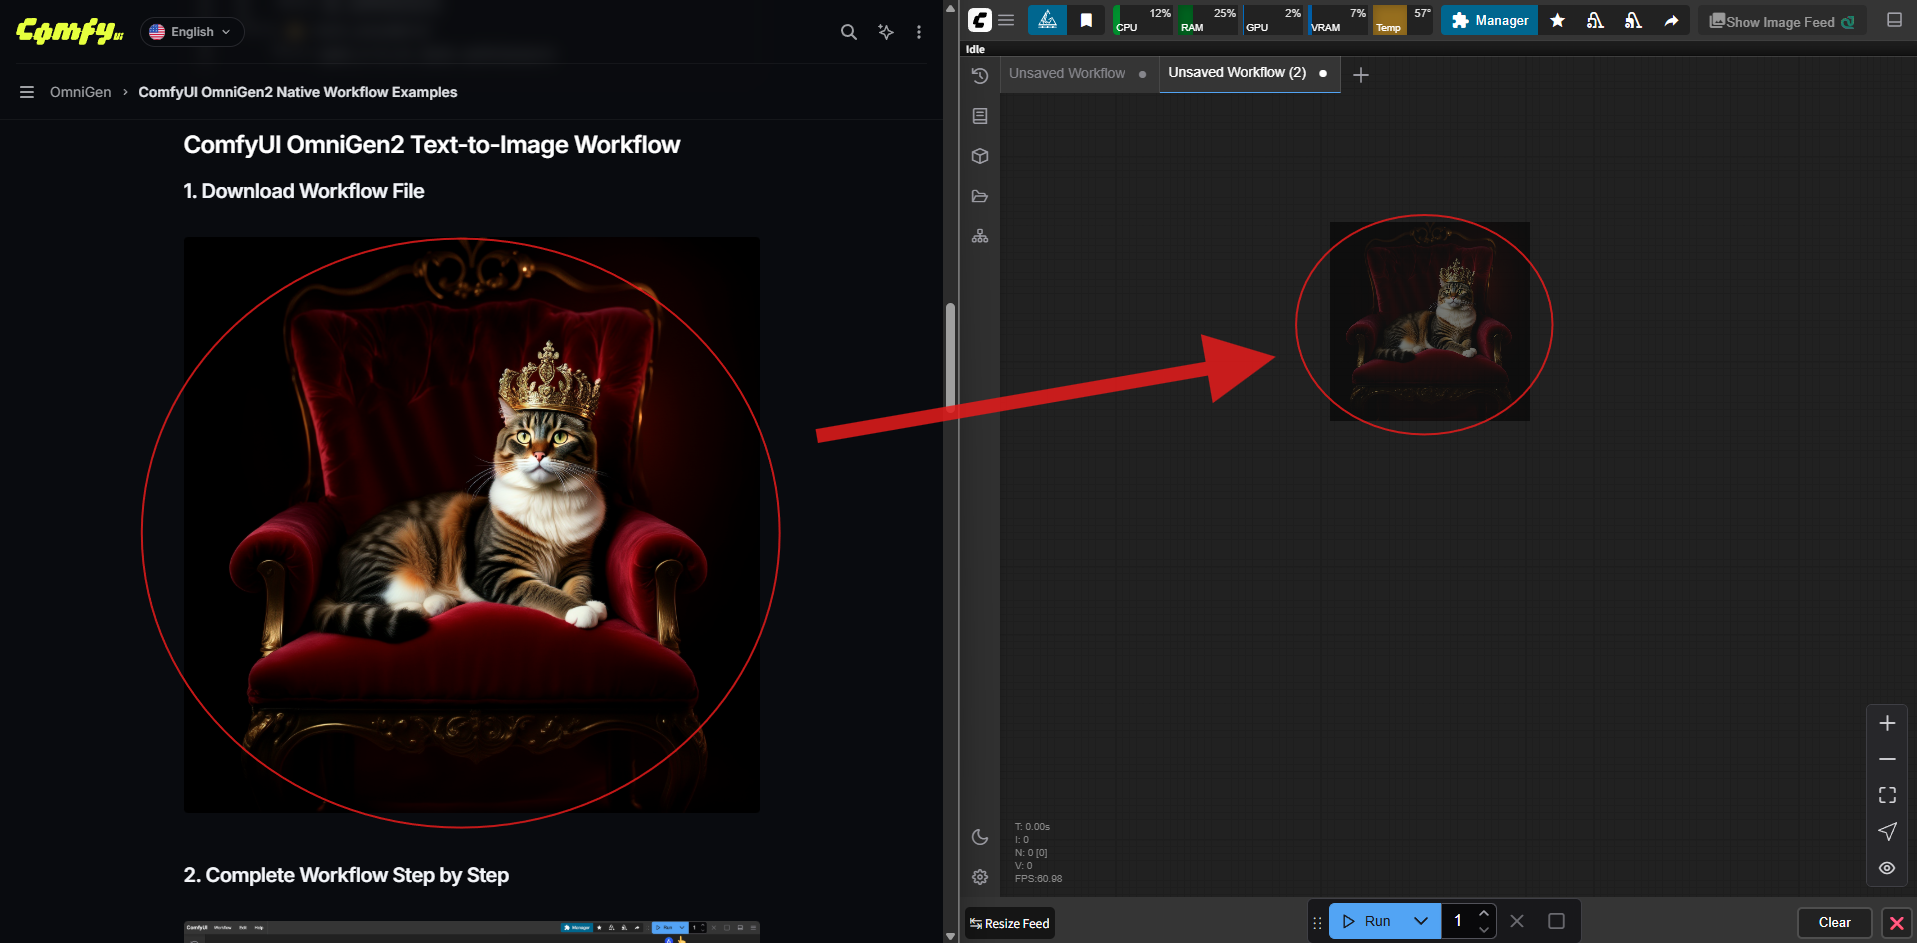
Task: Close the Unsaved Workflow tab via its dot
Action: [1143, 74]
